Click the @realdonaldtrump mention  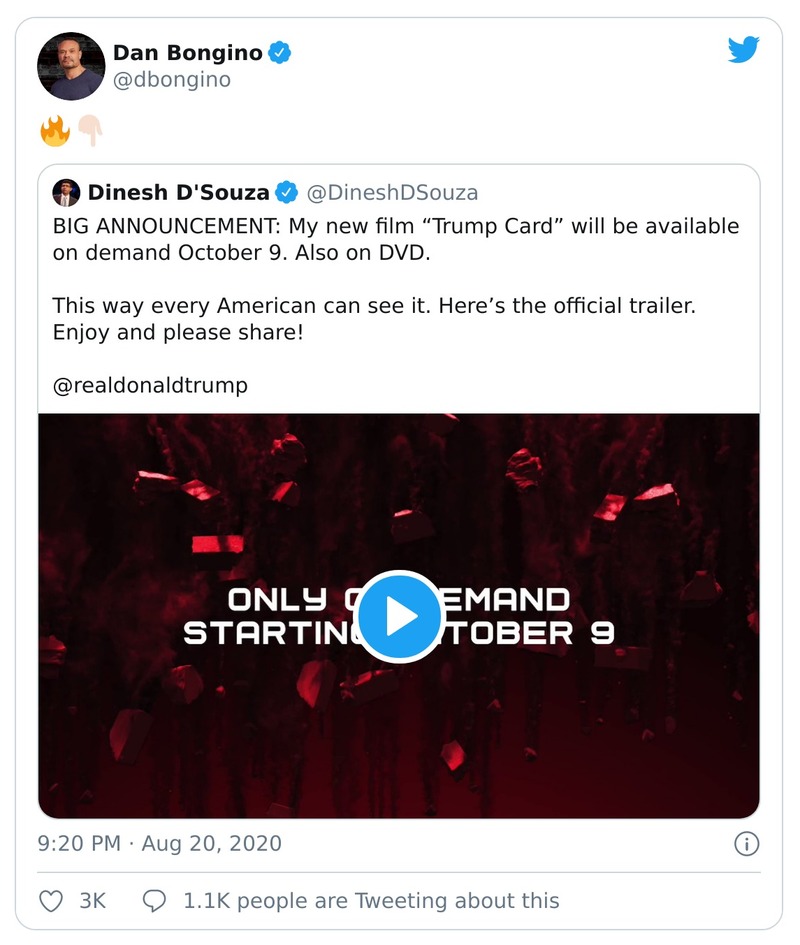tap(150, 385)
